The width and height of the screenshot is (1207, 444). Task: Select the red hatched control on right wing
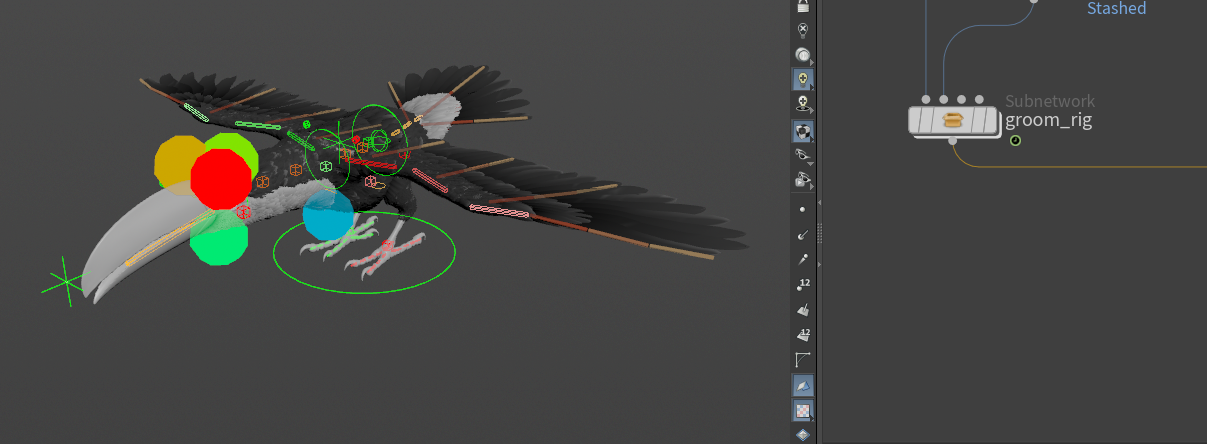pos(499,210)
